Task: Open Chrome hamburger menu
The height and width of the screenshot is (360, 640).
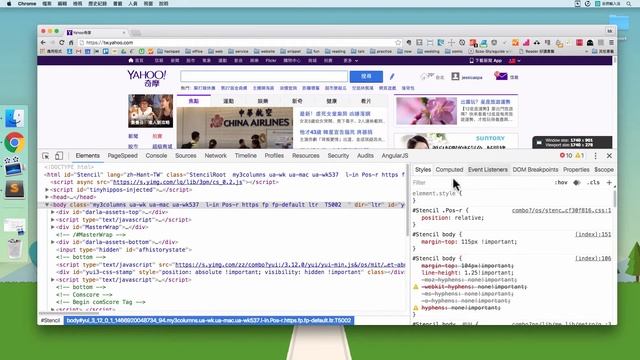Action: 611,42
